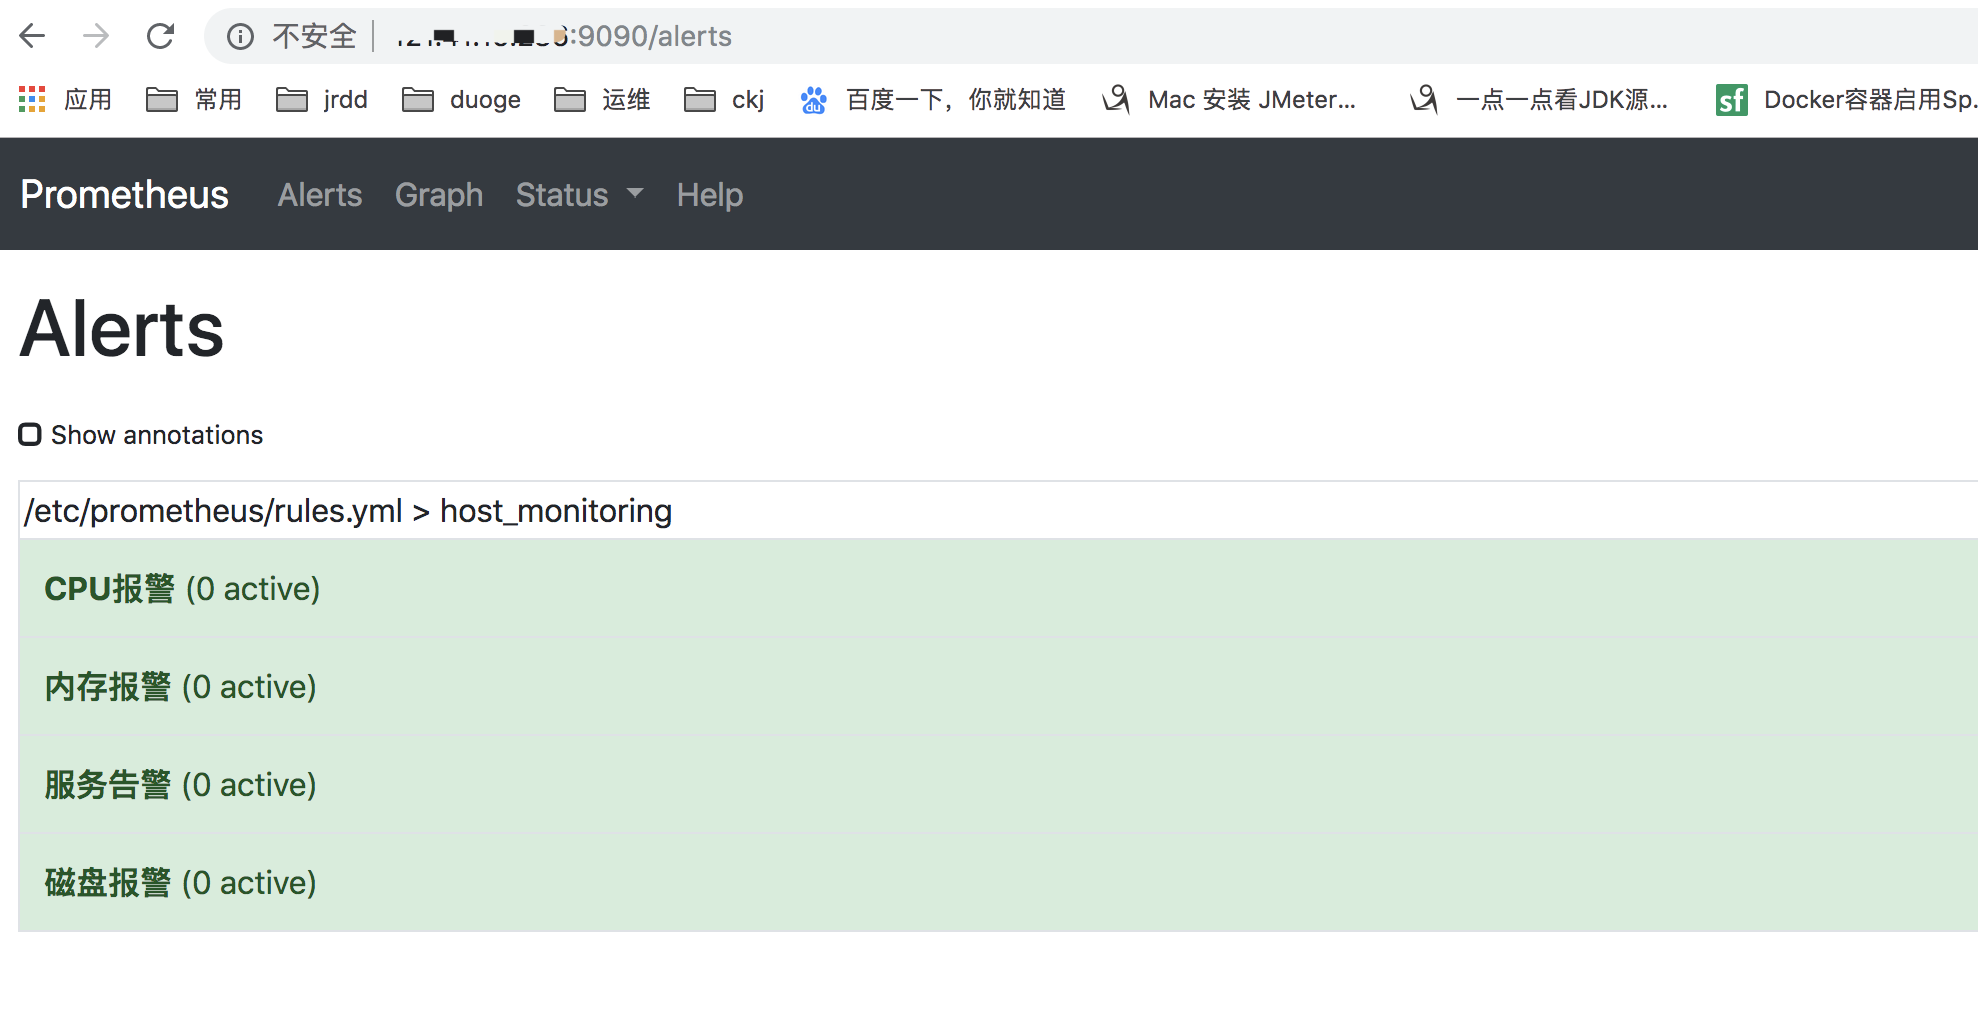Expand the 服务告警 alert rule
1978x1026 pixels.
[106, 784]
